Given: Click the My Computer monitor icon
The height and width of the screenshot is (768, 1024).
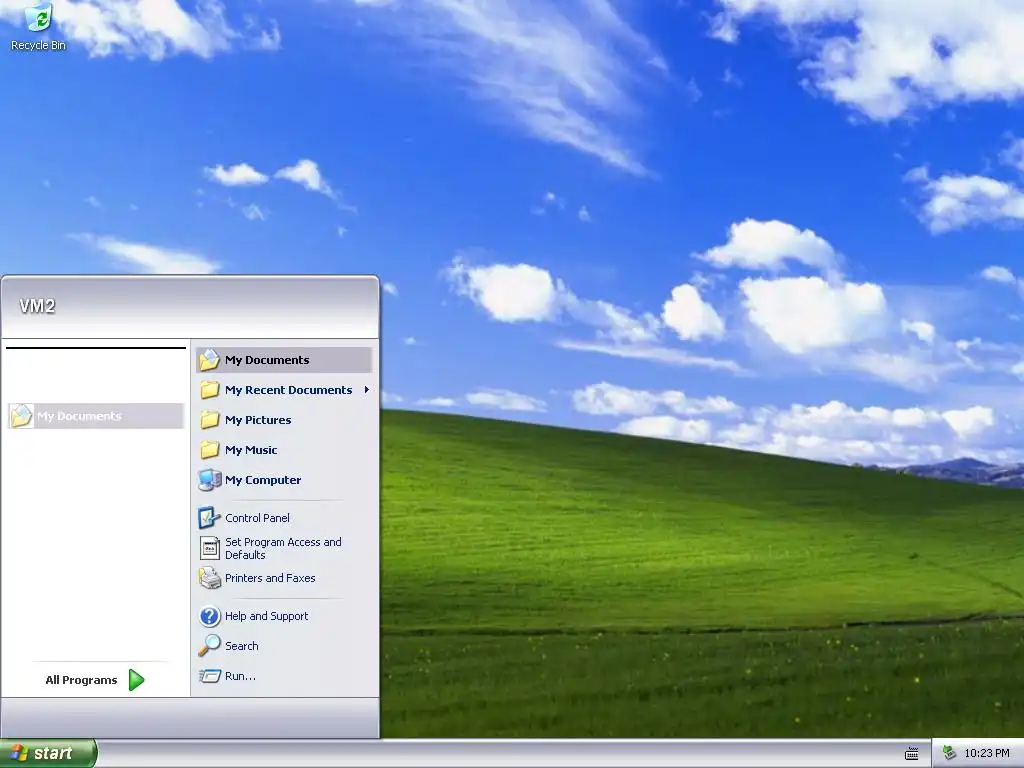Looking at the screenshot, I should coord(209,480).
